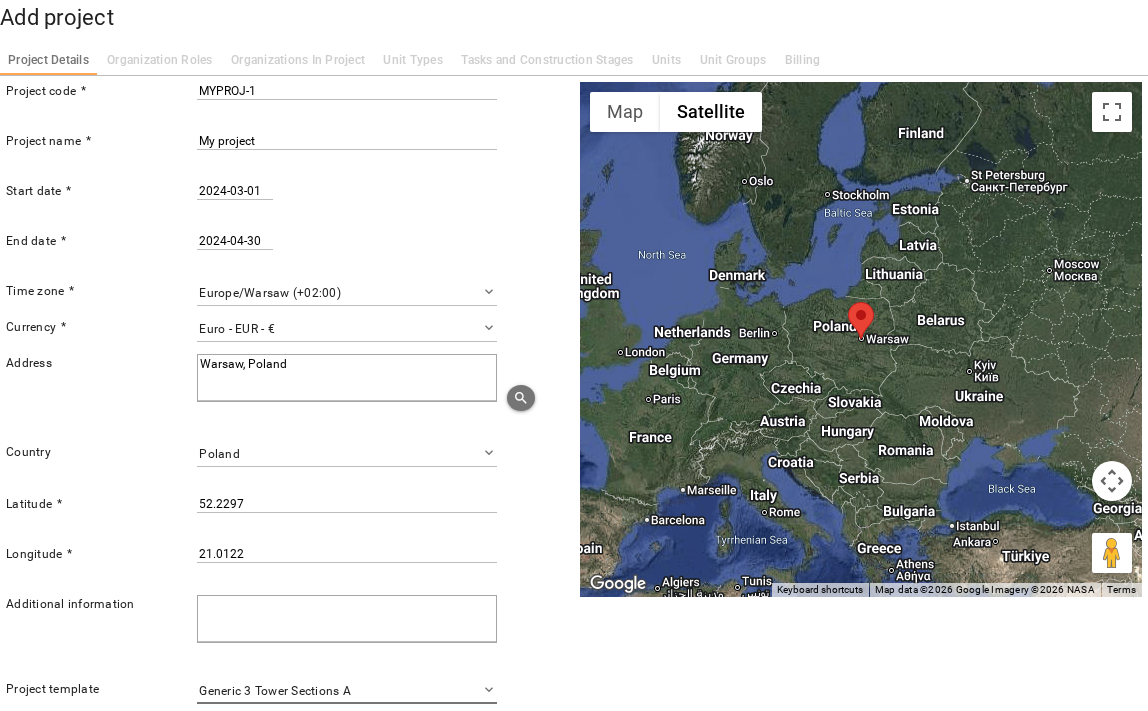Expand the Currency dropdown

pyautogui.click(x=346, y=329)
